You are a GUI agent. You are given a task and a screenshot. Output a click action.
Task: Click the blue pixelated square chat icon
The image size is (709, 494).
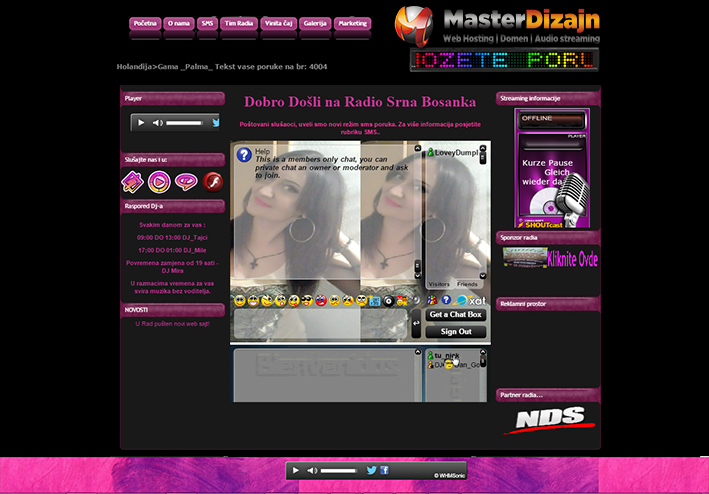375,301
